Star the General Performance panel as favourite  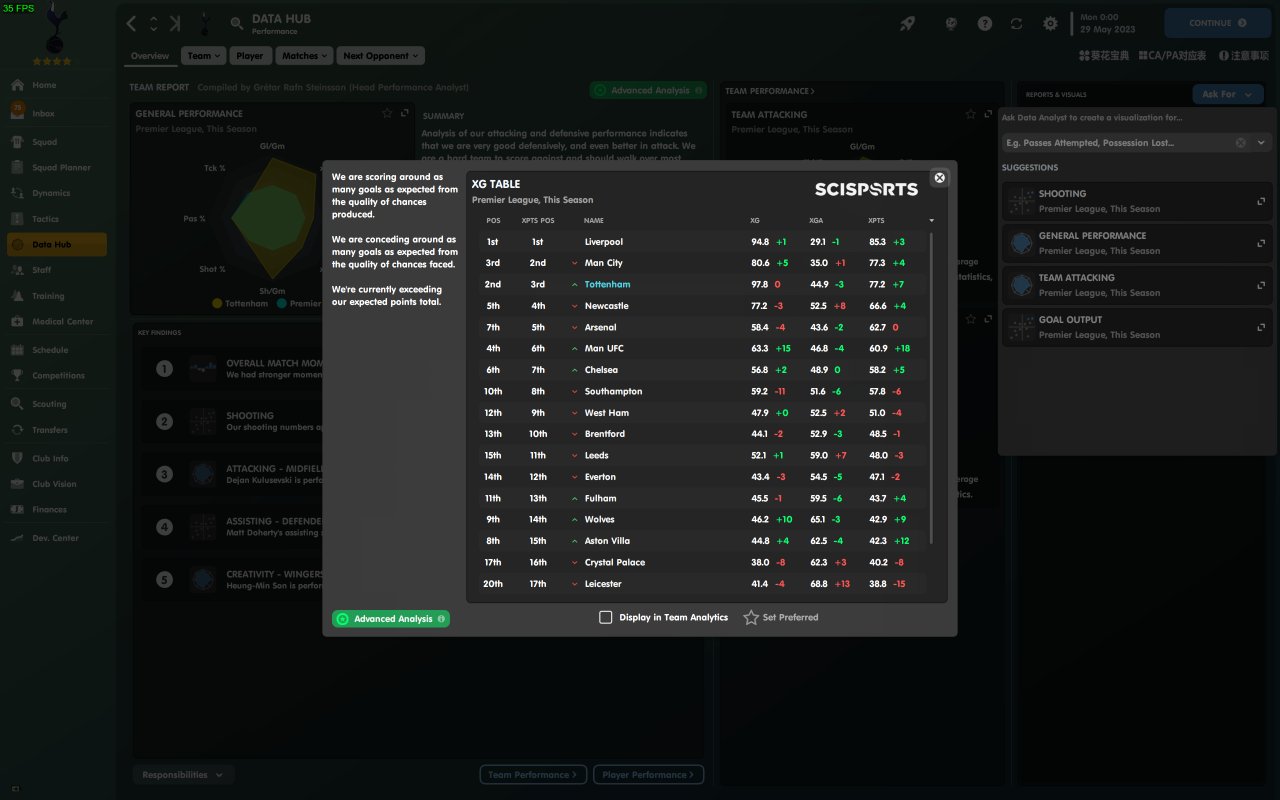(387, 114)
